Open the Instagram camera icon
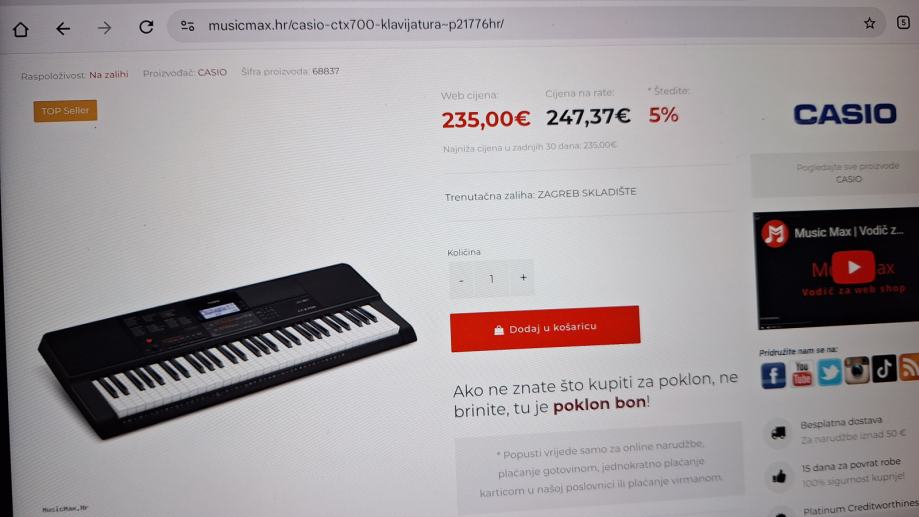The width and height of the screenshot is (919, 517). tap(856, 370)
